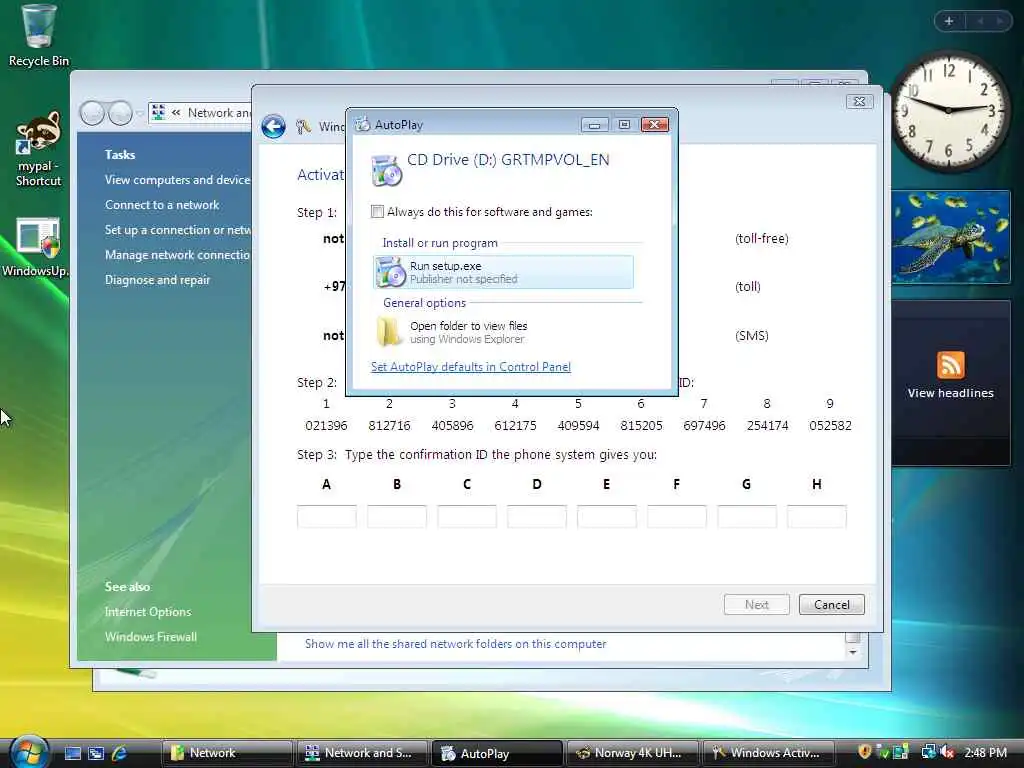The width and height of the screenshot is (1024, 768).
Task: Close the Windows Activation window
Action: [x=859, y=102]
